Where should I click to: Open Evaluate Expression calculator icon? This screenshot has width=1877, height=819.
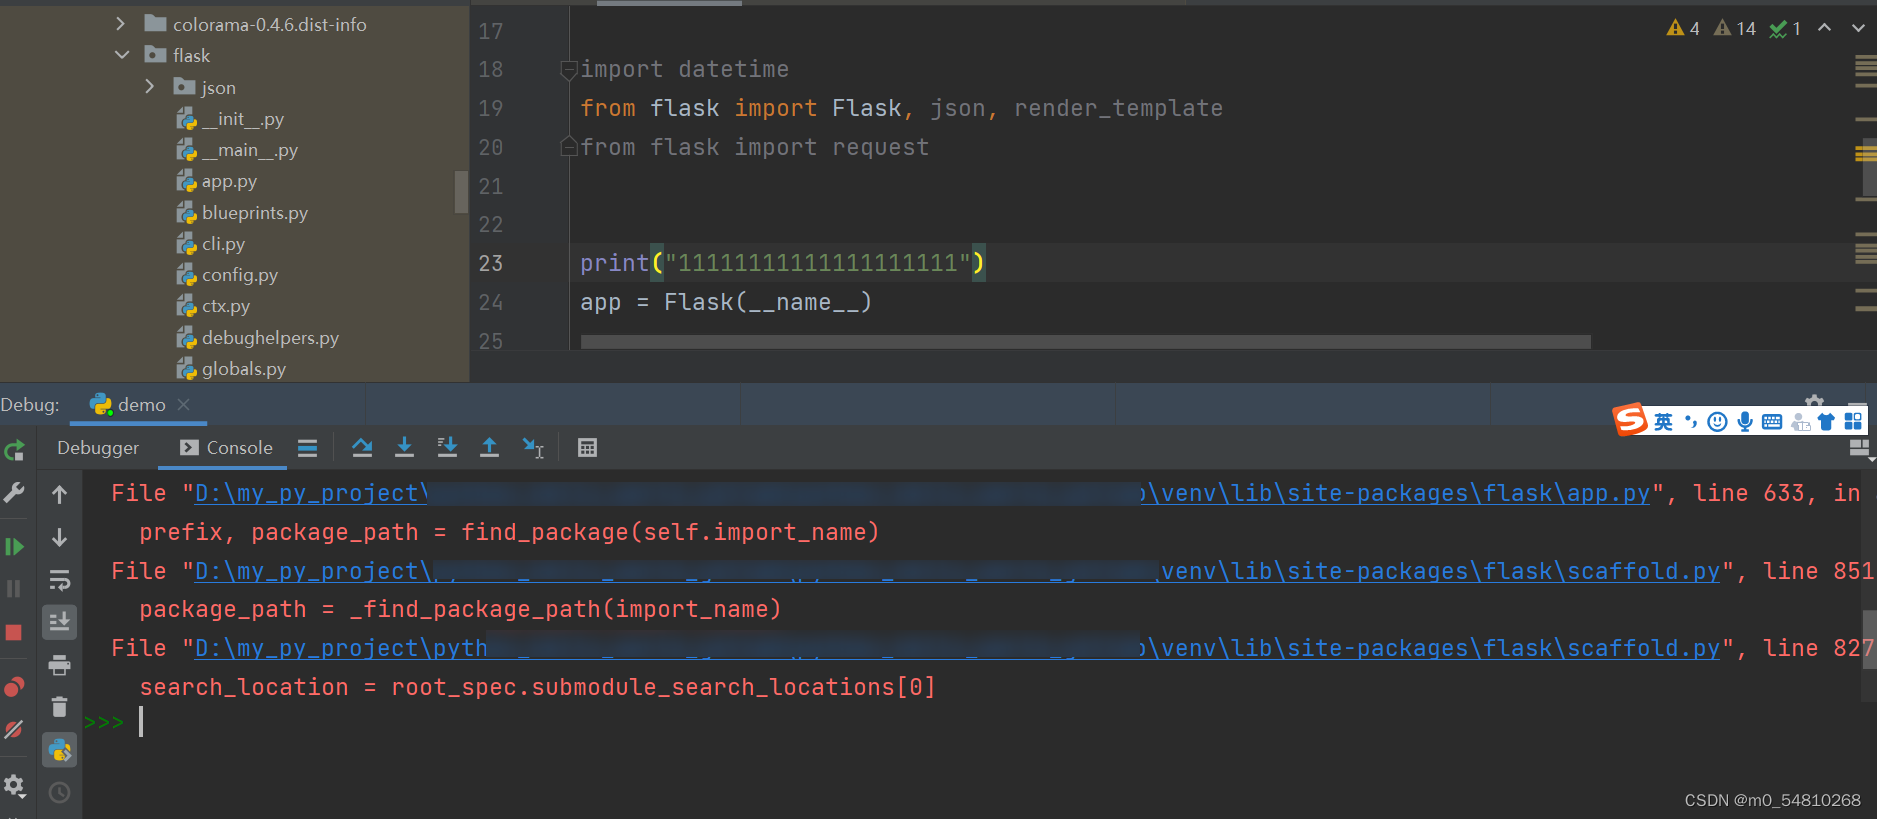point(587,448)
